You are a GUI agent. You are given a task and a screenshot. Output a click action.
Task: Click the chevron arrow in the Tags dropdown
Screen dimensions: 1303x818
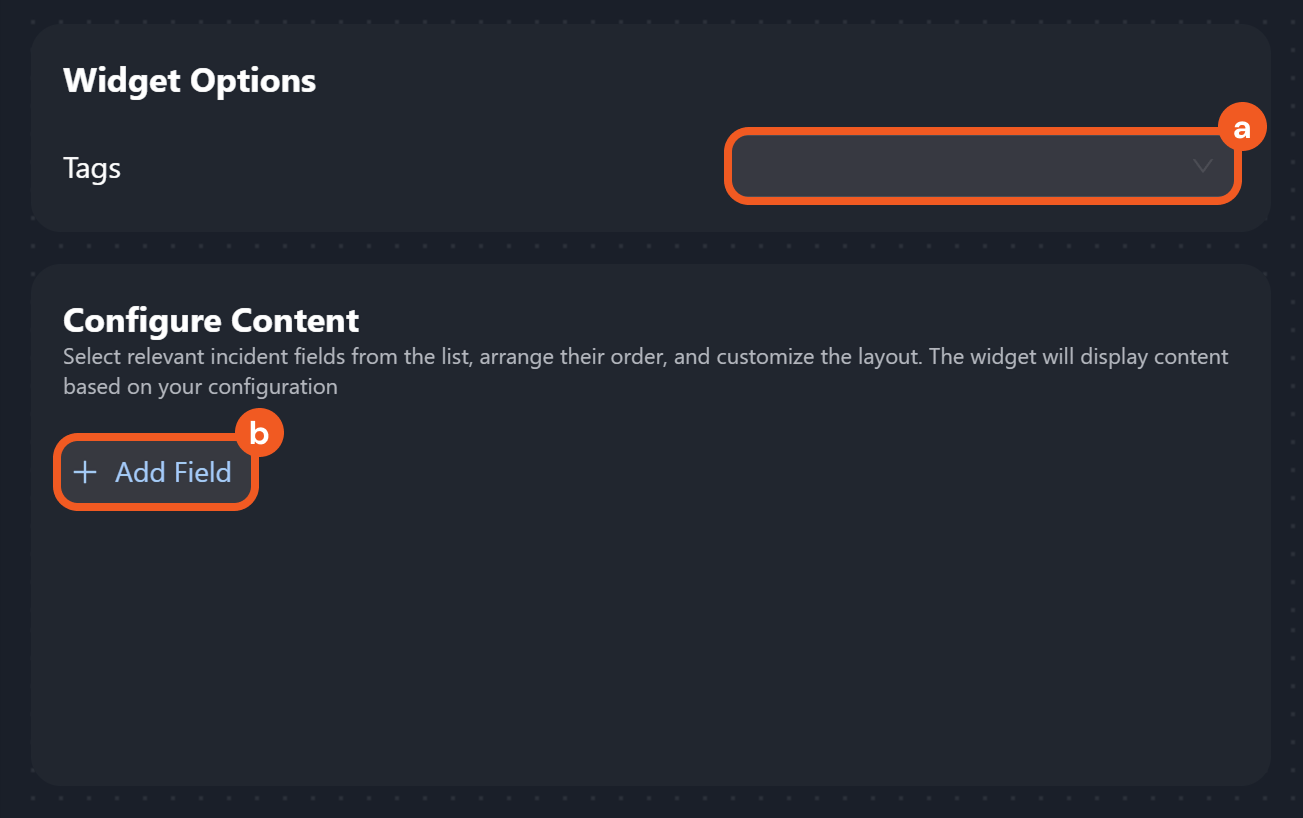point(1203,166)
